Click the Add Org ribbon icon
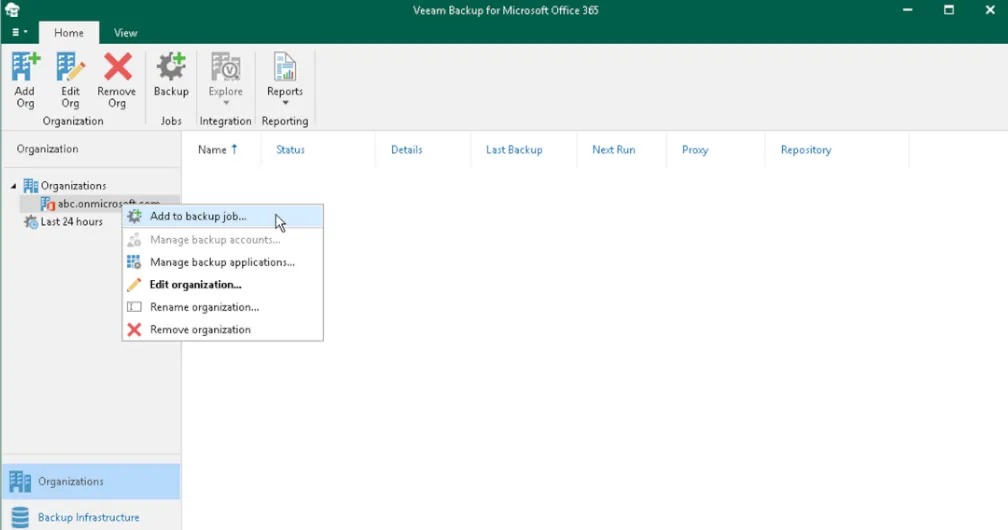Screen dimensions: 1008x530 point(25,67)
